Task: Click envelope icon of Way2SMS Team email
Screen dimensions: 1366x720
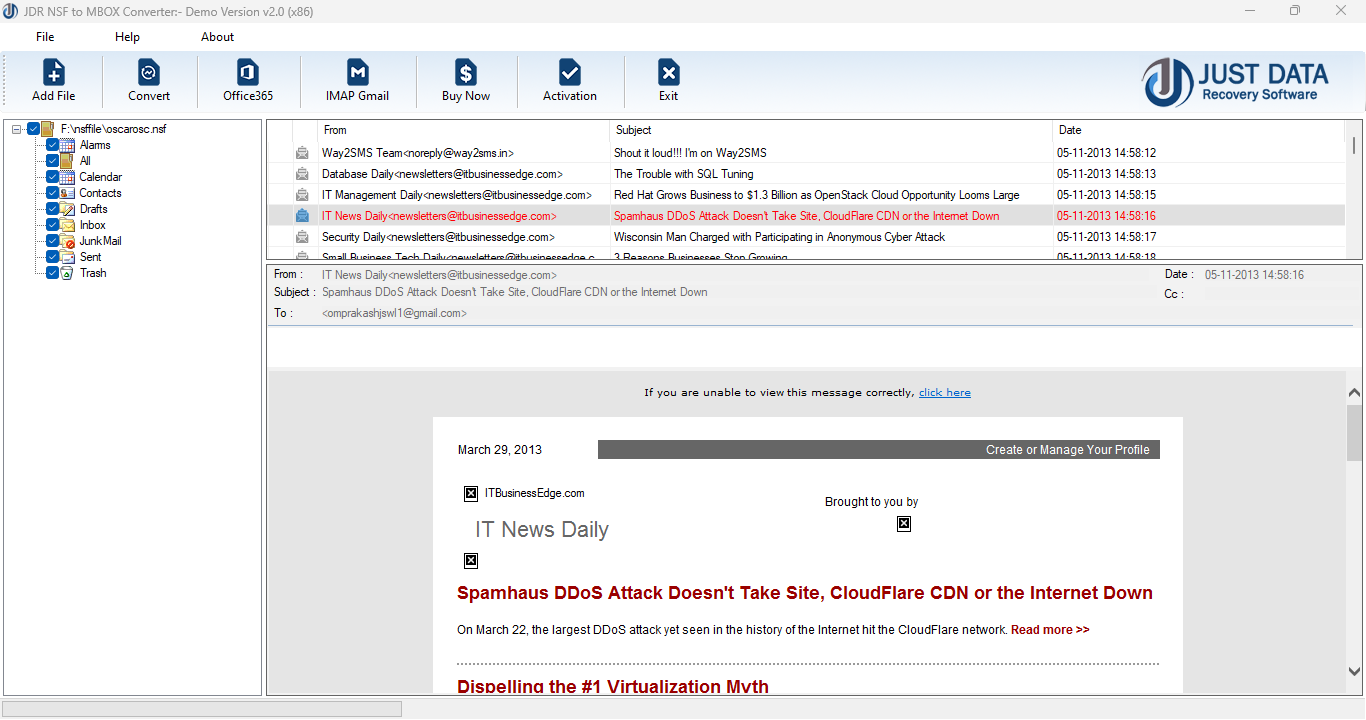Action: [x=302, y=153]
